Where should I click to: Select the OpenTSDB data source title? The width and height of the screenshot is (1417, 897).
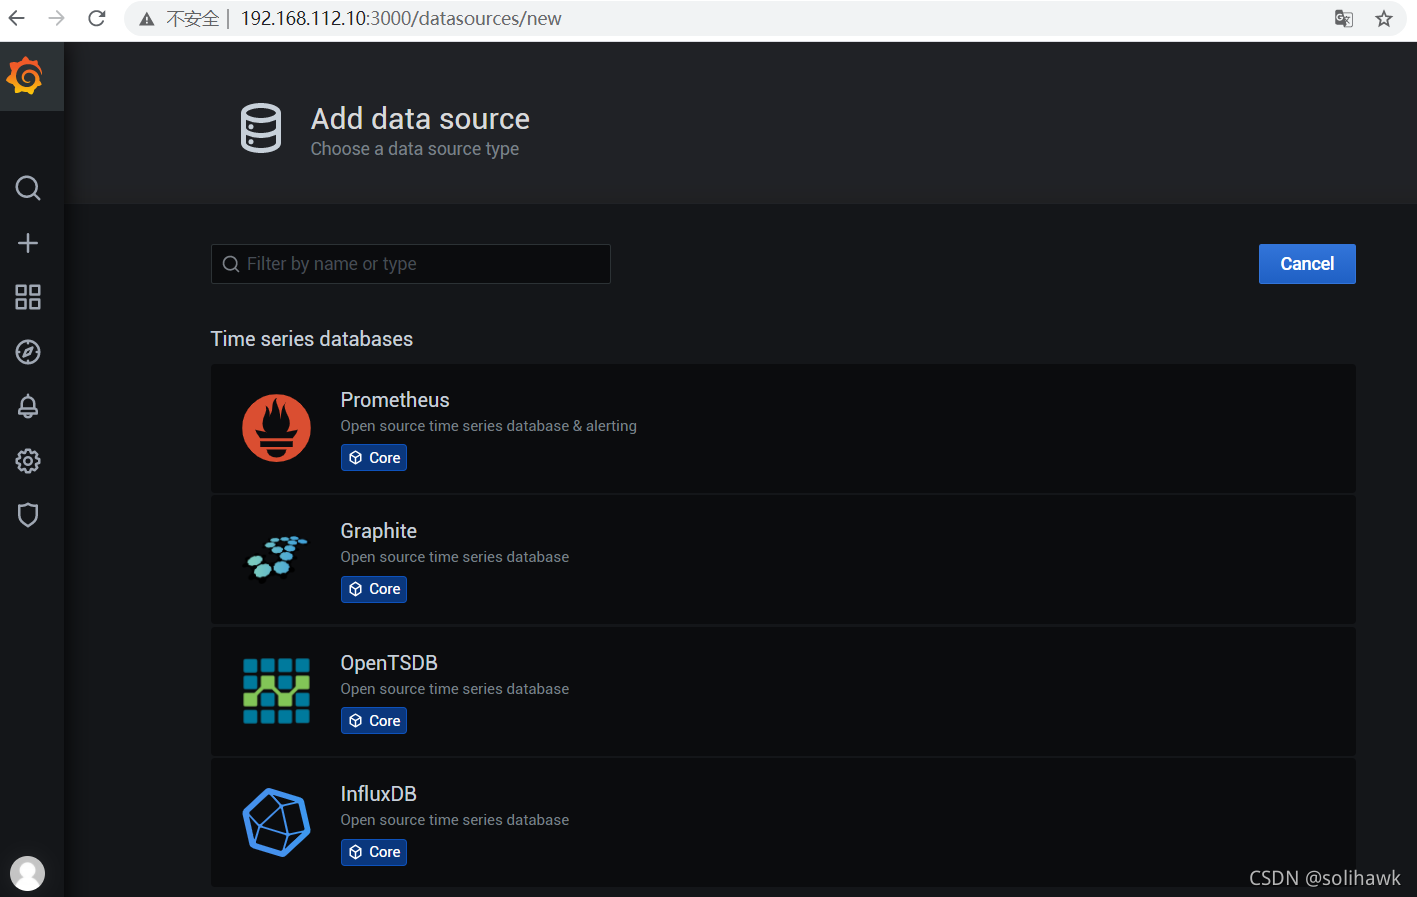pos(389,663)
